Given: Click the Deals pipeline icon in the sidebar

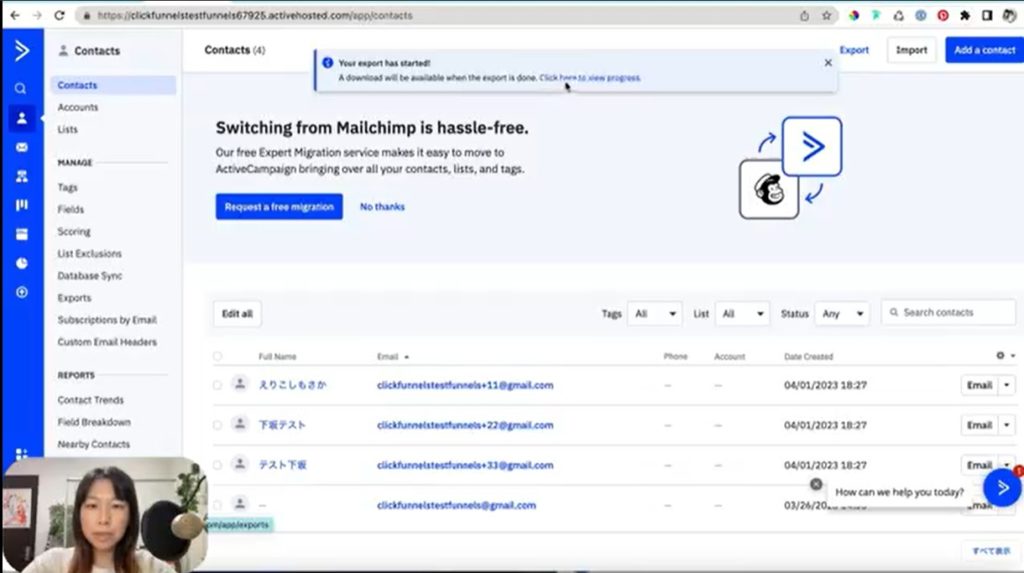Looking at the screenshot, I should coord(21,205).
